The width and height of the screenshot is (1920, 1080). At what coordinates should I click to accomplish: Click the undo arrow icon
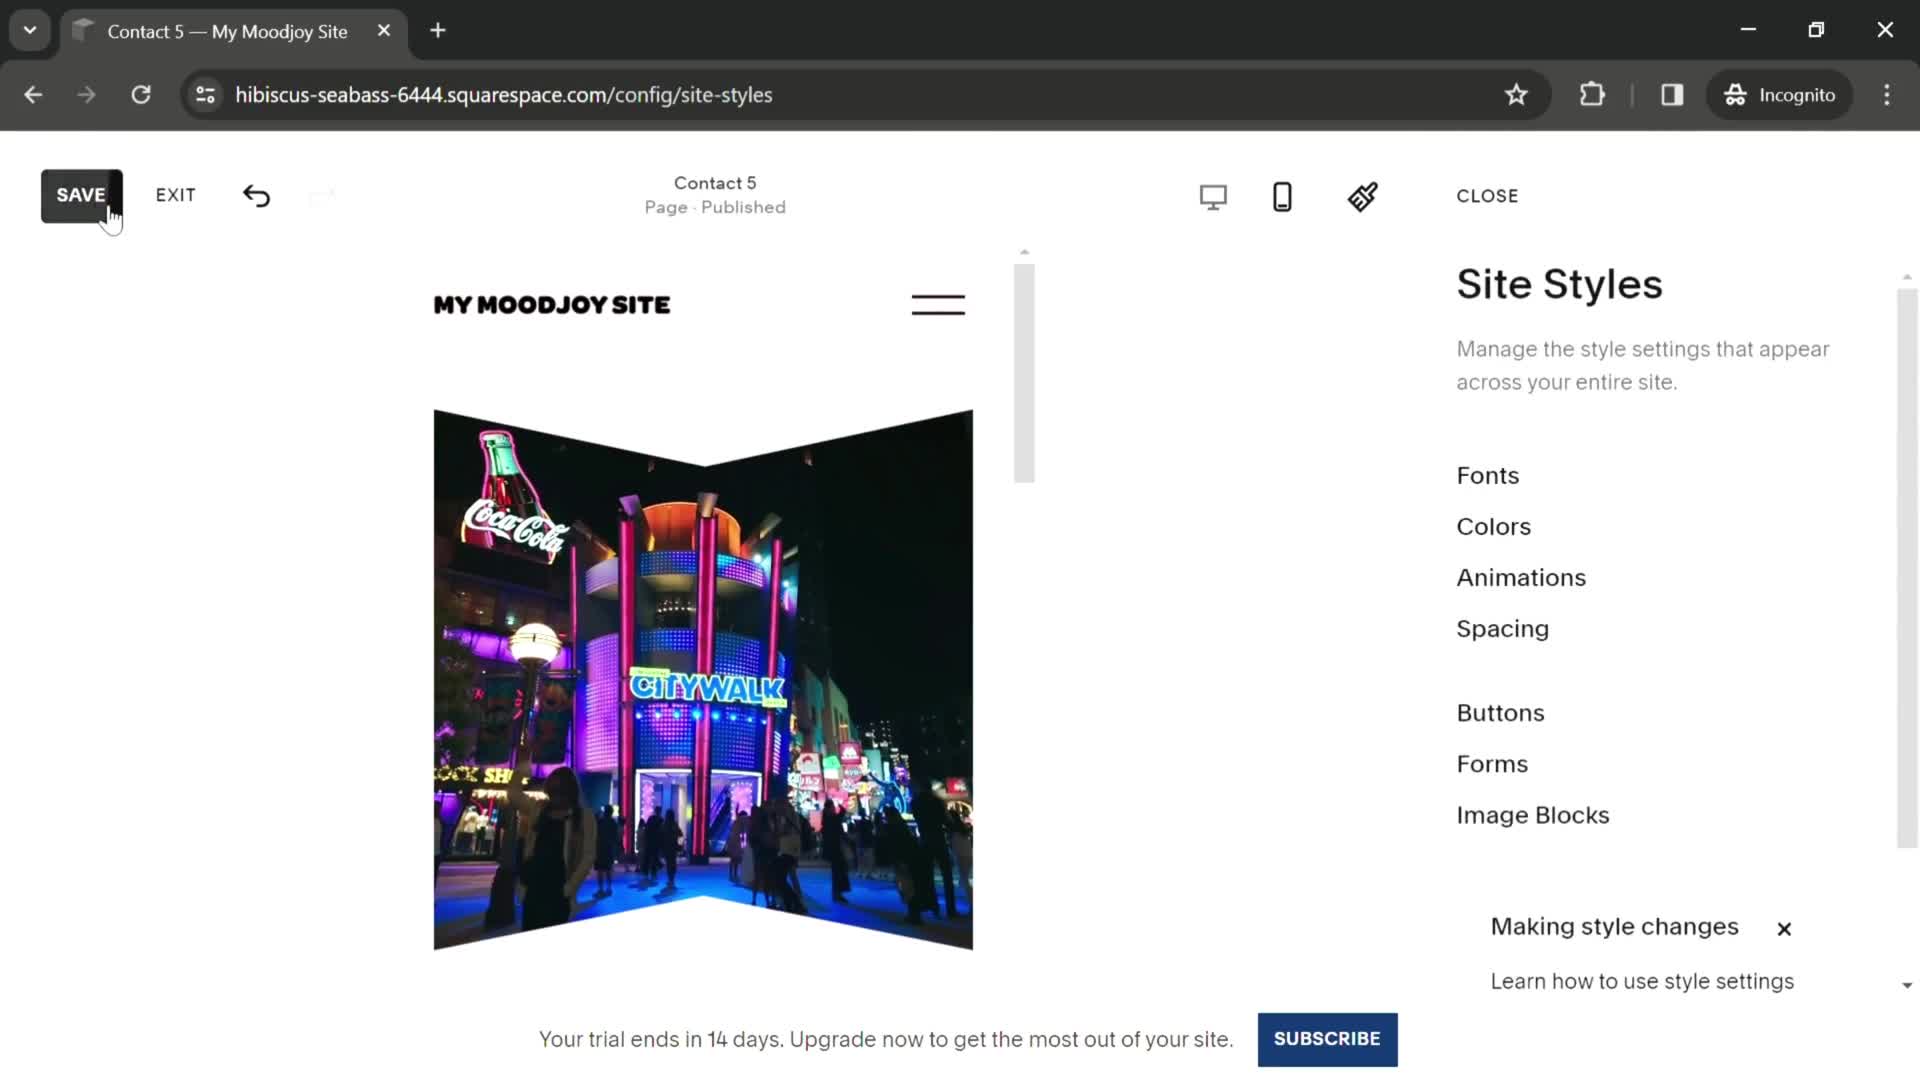[256, 196]
